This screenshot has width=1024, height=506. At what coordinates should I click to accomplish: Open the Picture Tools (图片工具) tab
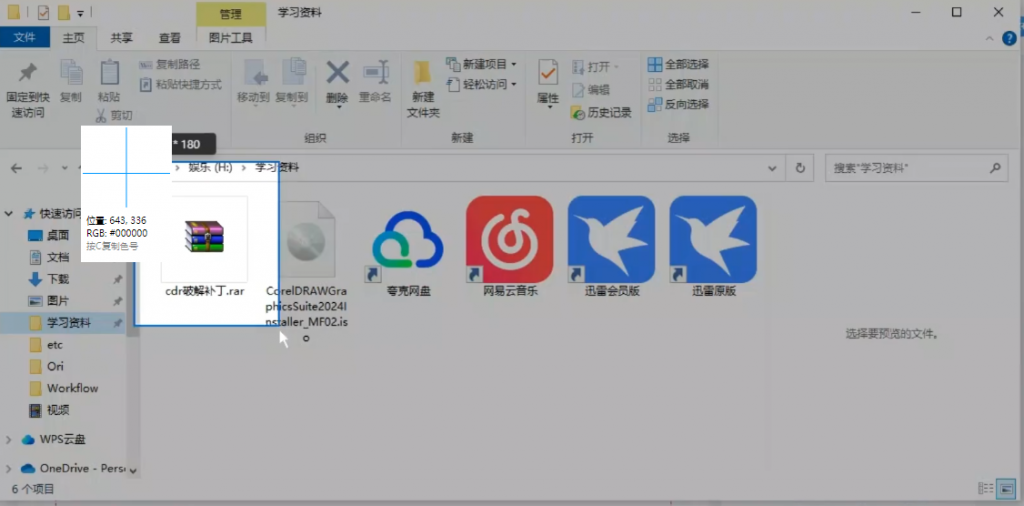point(231,38)
